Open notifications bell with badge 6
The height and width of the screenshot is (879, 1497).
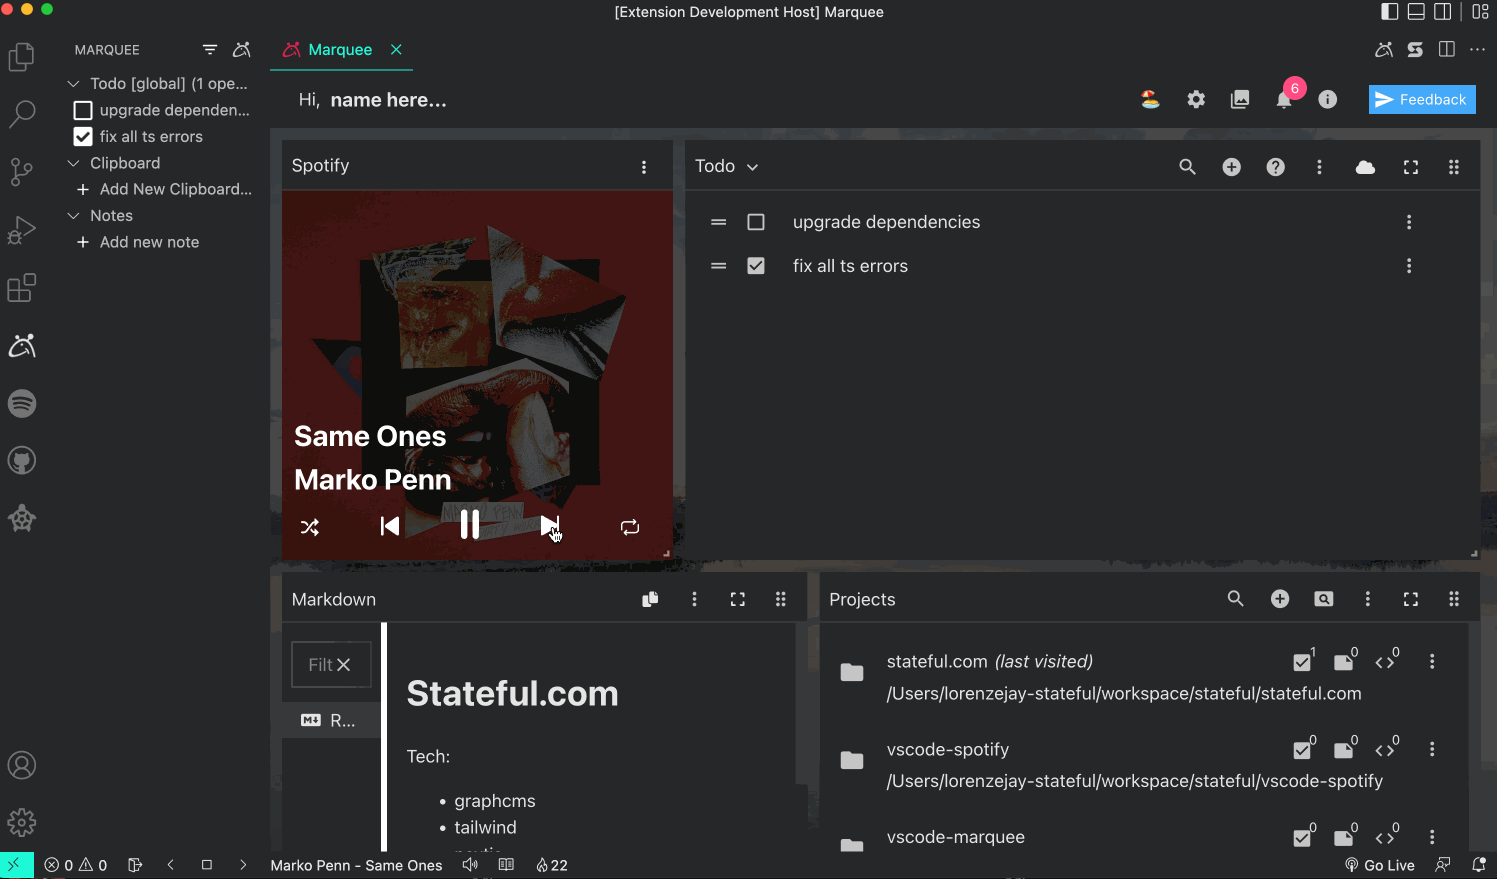coord(1284,99)
